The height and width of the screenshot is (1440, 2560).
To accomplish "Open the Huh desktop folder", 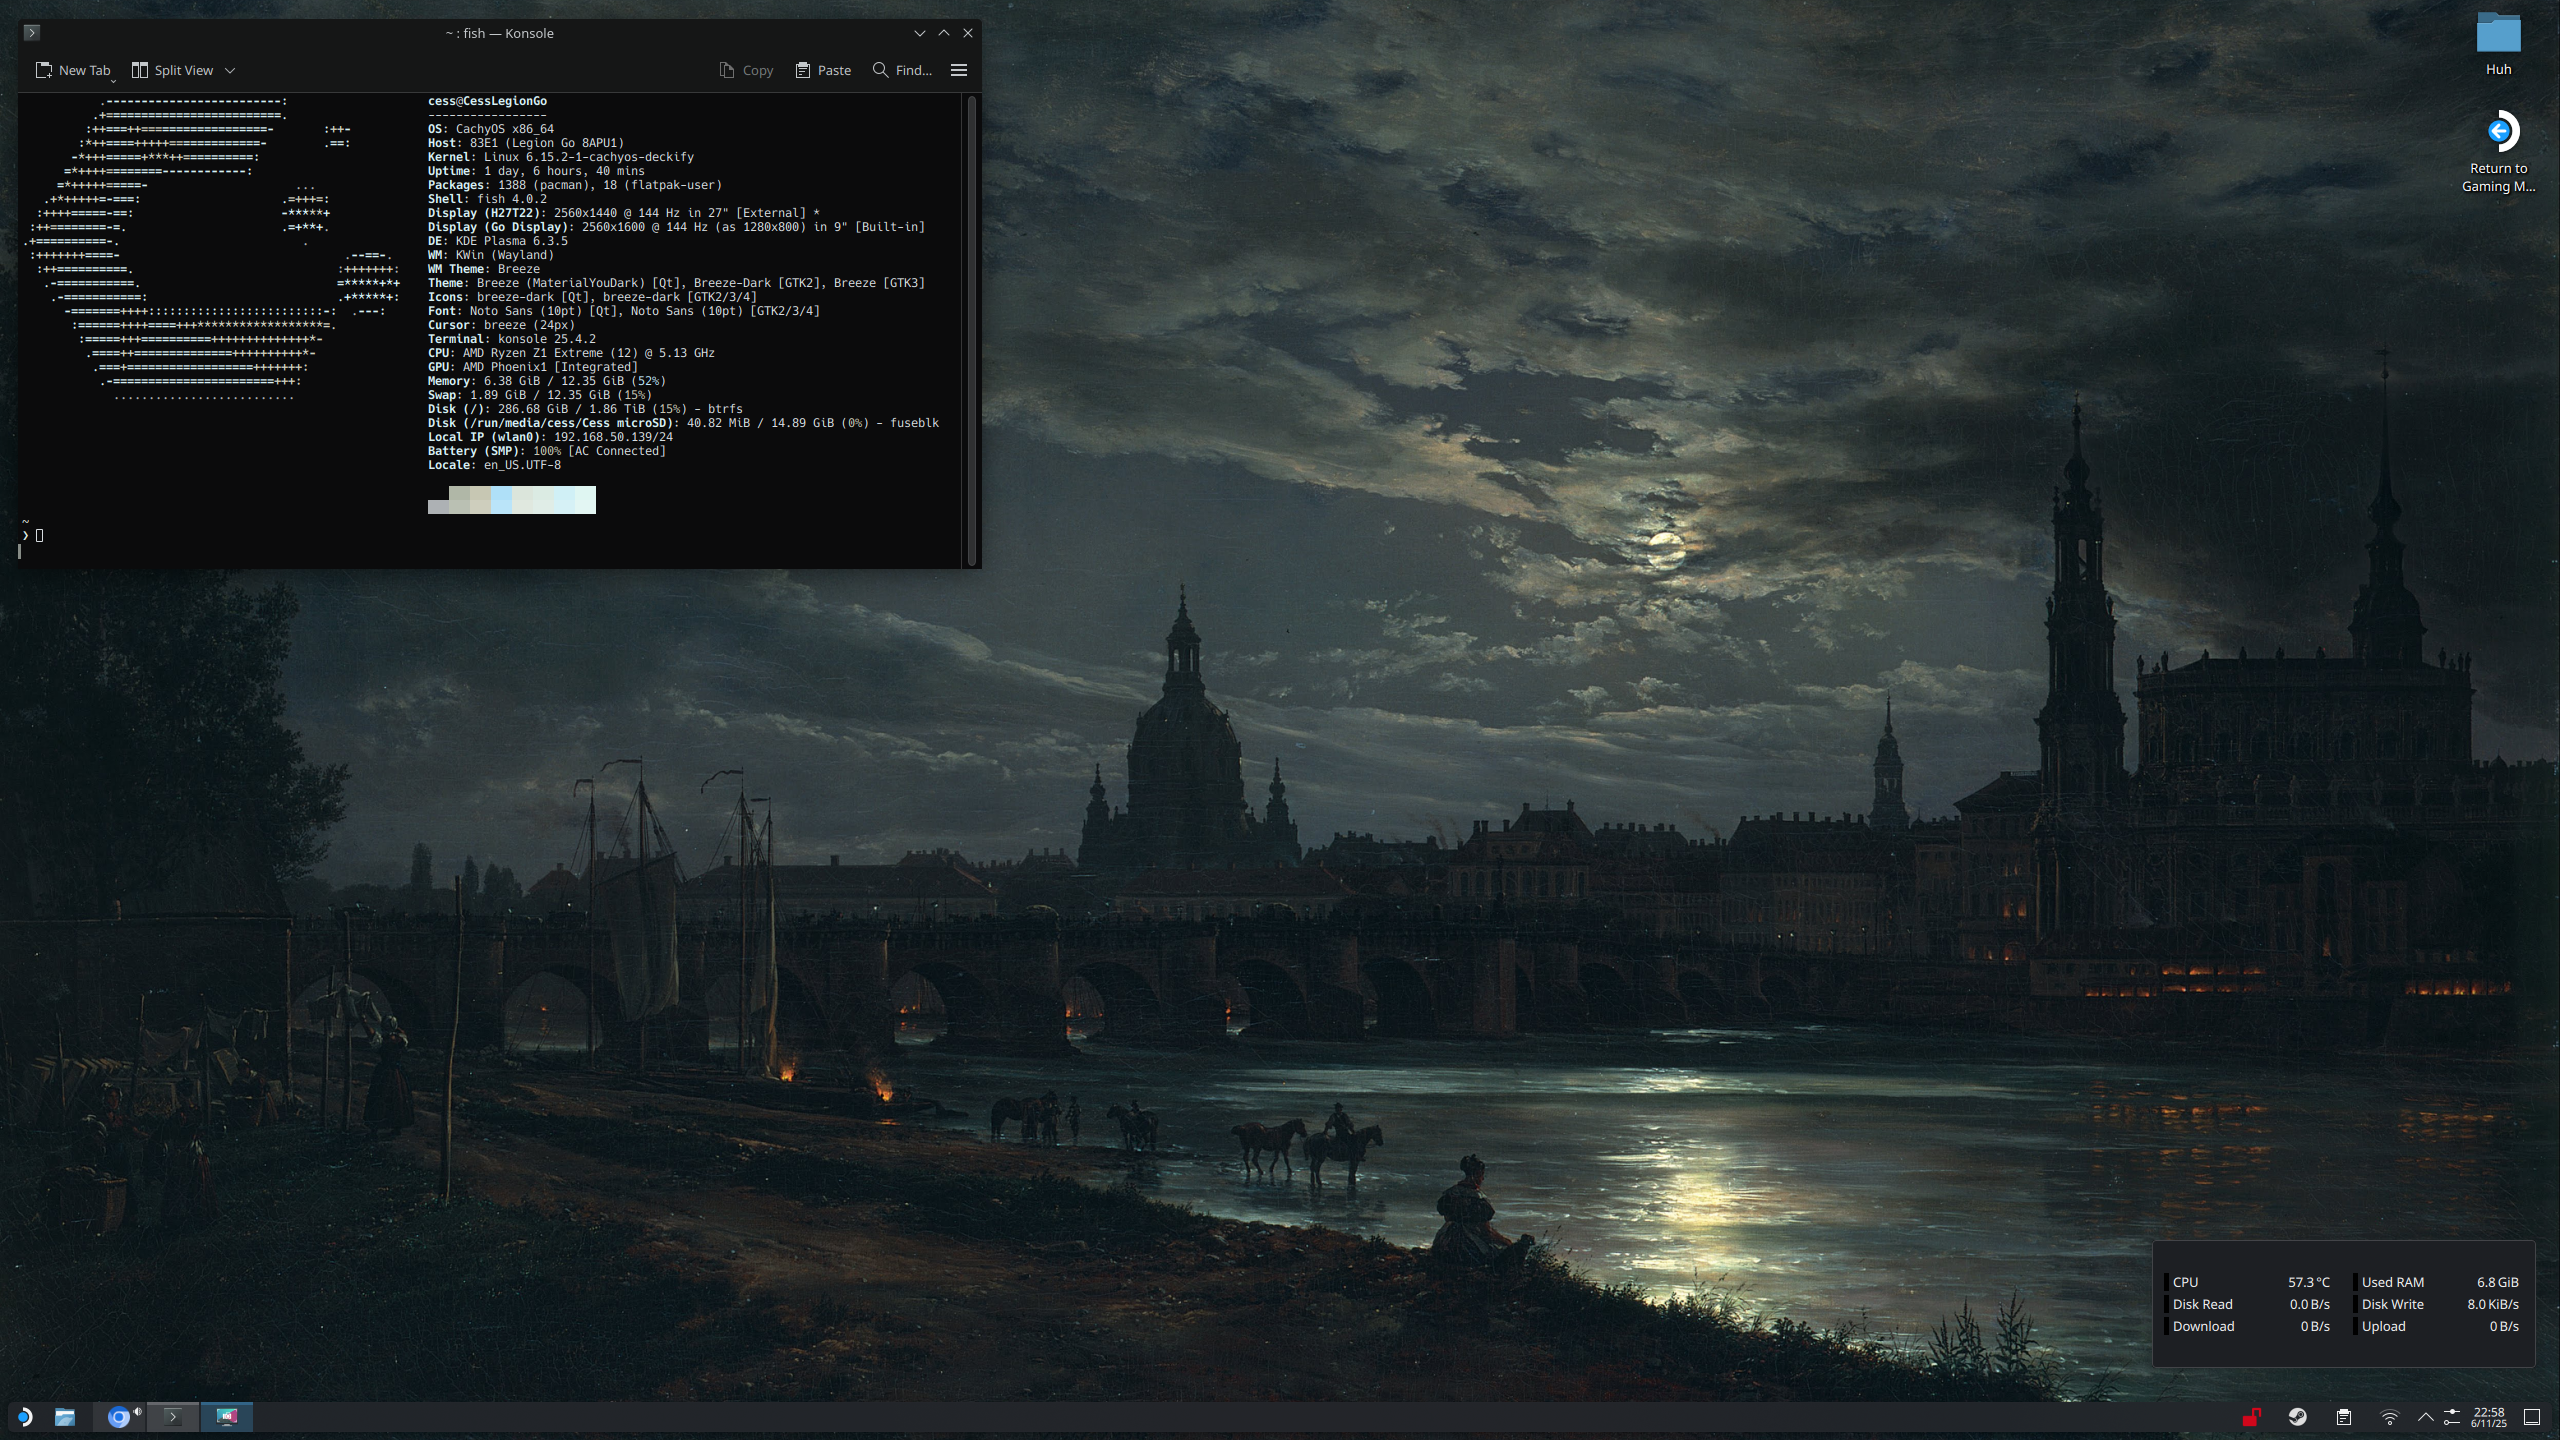I will tap(2498, 44).
